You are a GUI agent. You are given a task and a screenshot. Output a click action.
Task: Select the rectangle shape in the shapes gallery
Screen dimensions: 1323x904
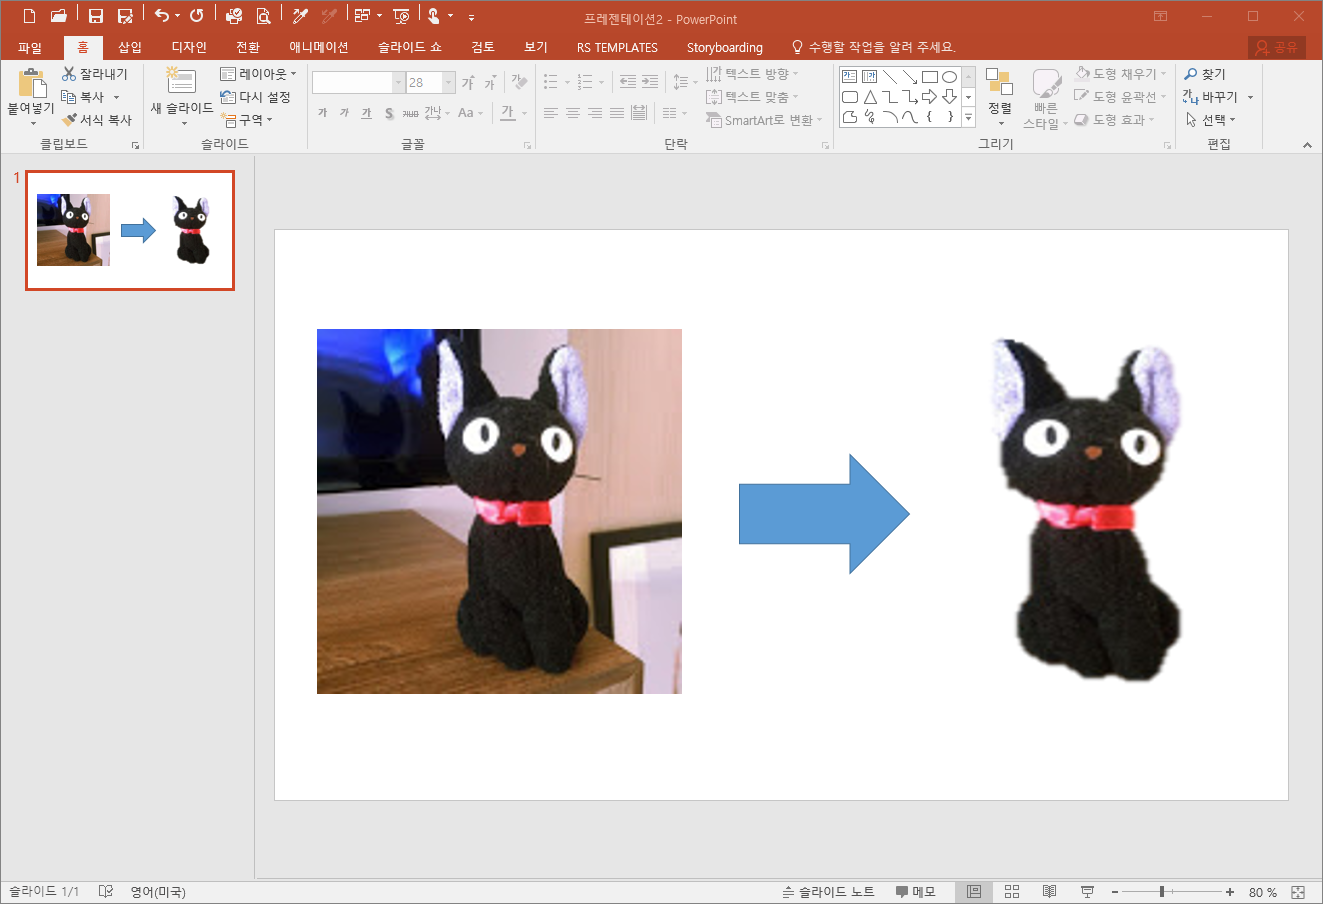pos(929,77)
